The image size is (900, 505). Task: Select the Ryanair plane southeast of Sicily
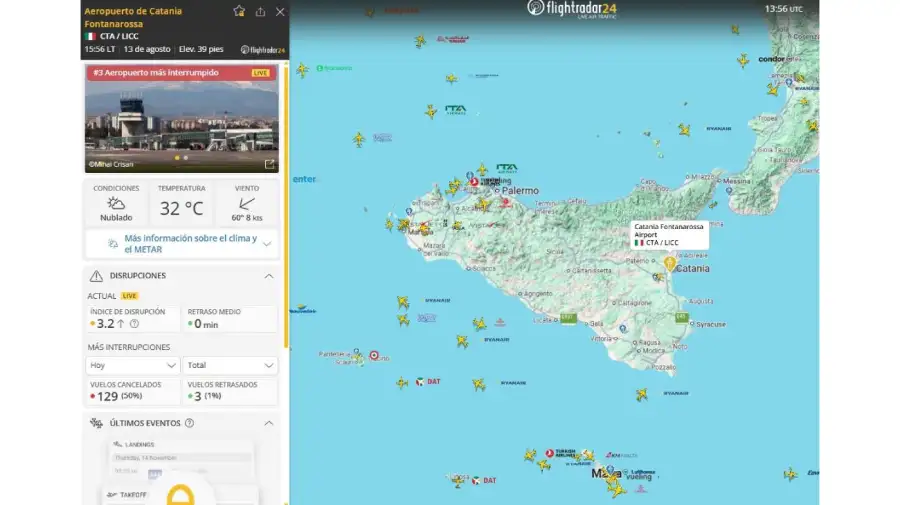[x=642, y=394]
